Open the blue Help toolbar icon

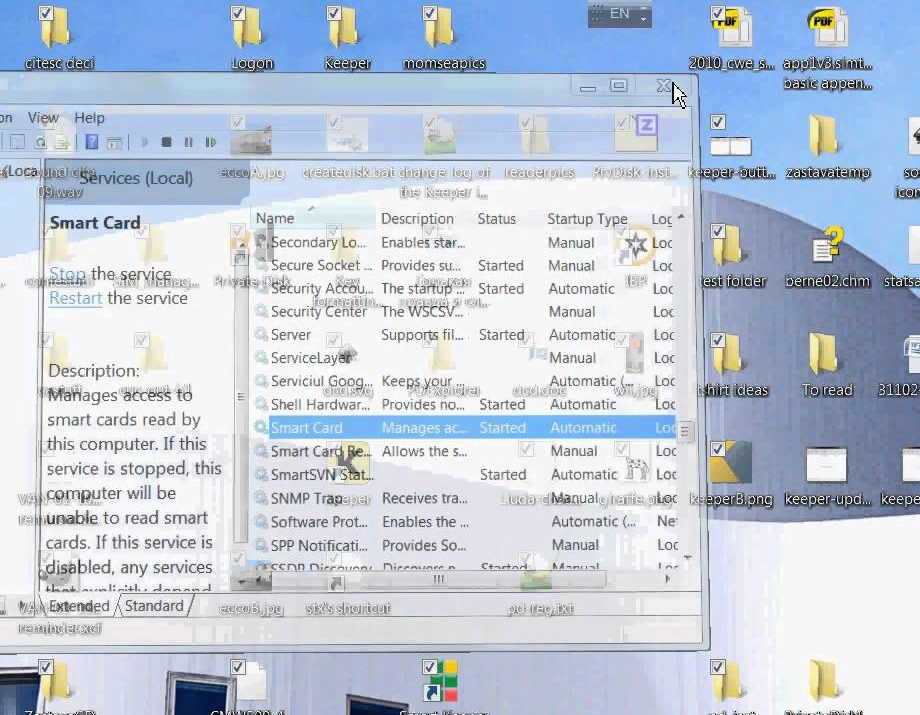pos(92,143)
